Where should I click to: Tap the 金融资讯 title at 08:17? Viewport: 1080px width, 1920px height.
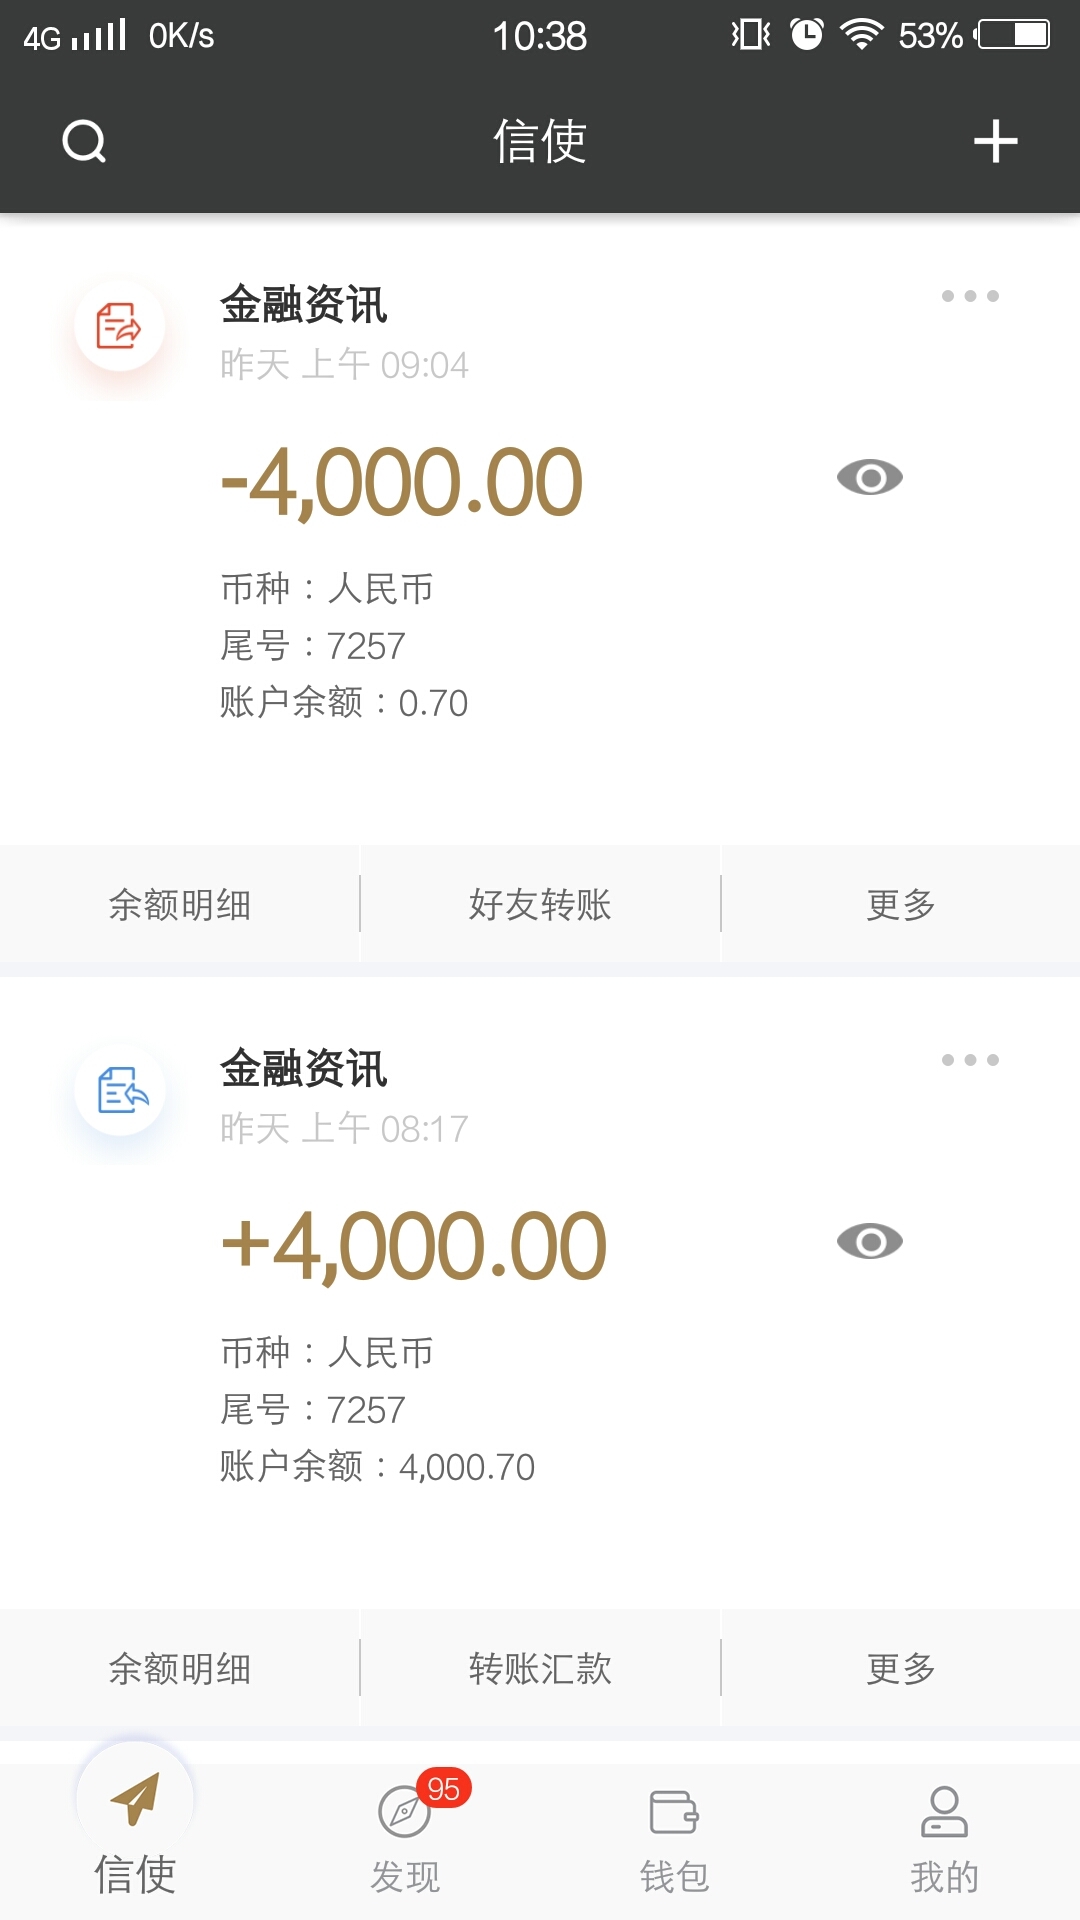pos(304,1069)
